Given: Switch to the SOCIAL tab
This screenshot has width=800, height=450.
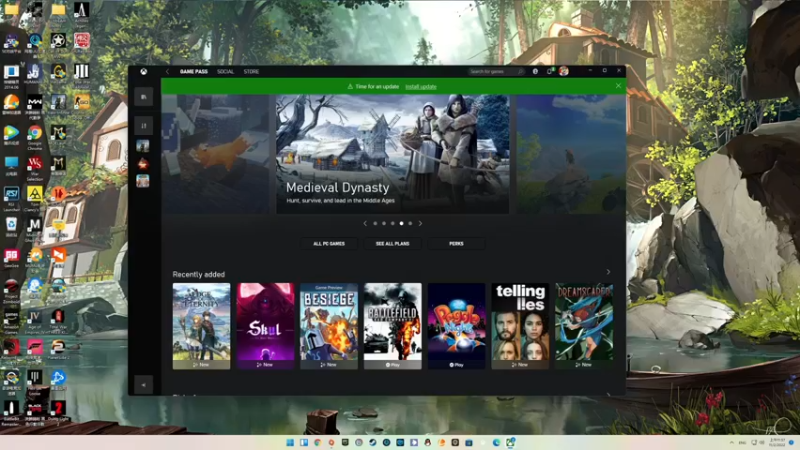Looking at the screenshot, I should [x=226, y=71].
